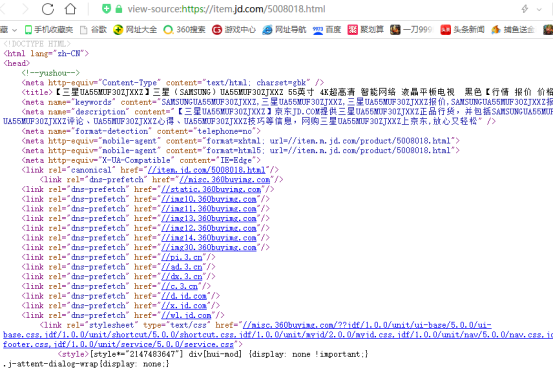The width and height of the screenshot is (553, 369).
Task: Click the green padlock icon
Action: click(x=119, y=9)
